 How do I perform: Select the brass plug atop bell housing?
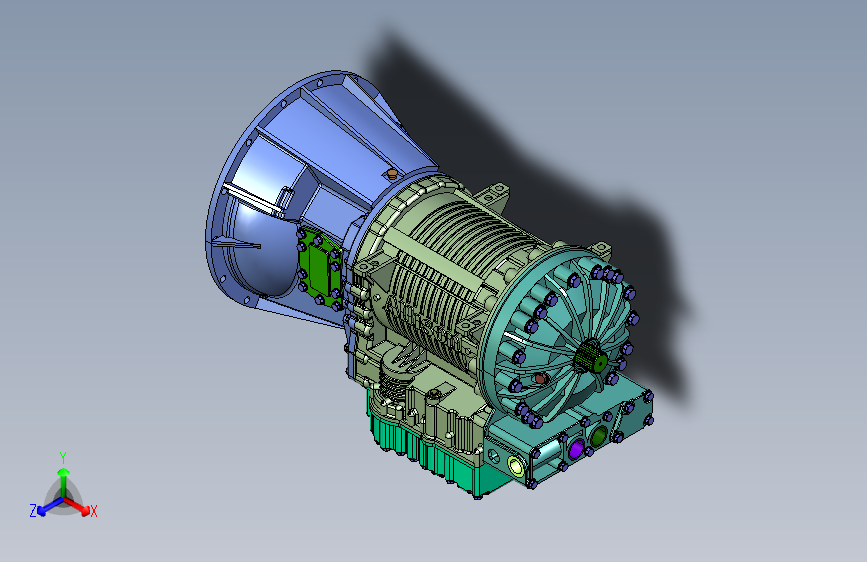(391, 174)
